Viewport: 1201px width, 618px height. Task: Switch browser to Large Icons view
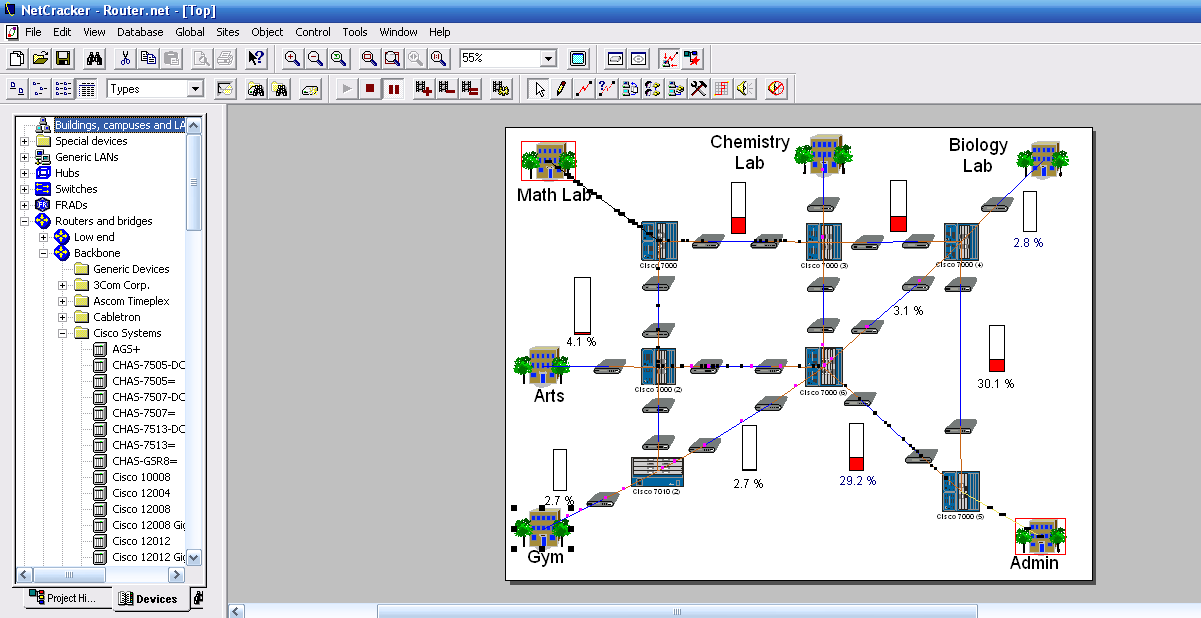pyautogui.click(x=17, y=89)
